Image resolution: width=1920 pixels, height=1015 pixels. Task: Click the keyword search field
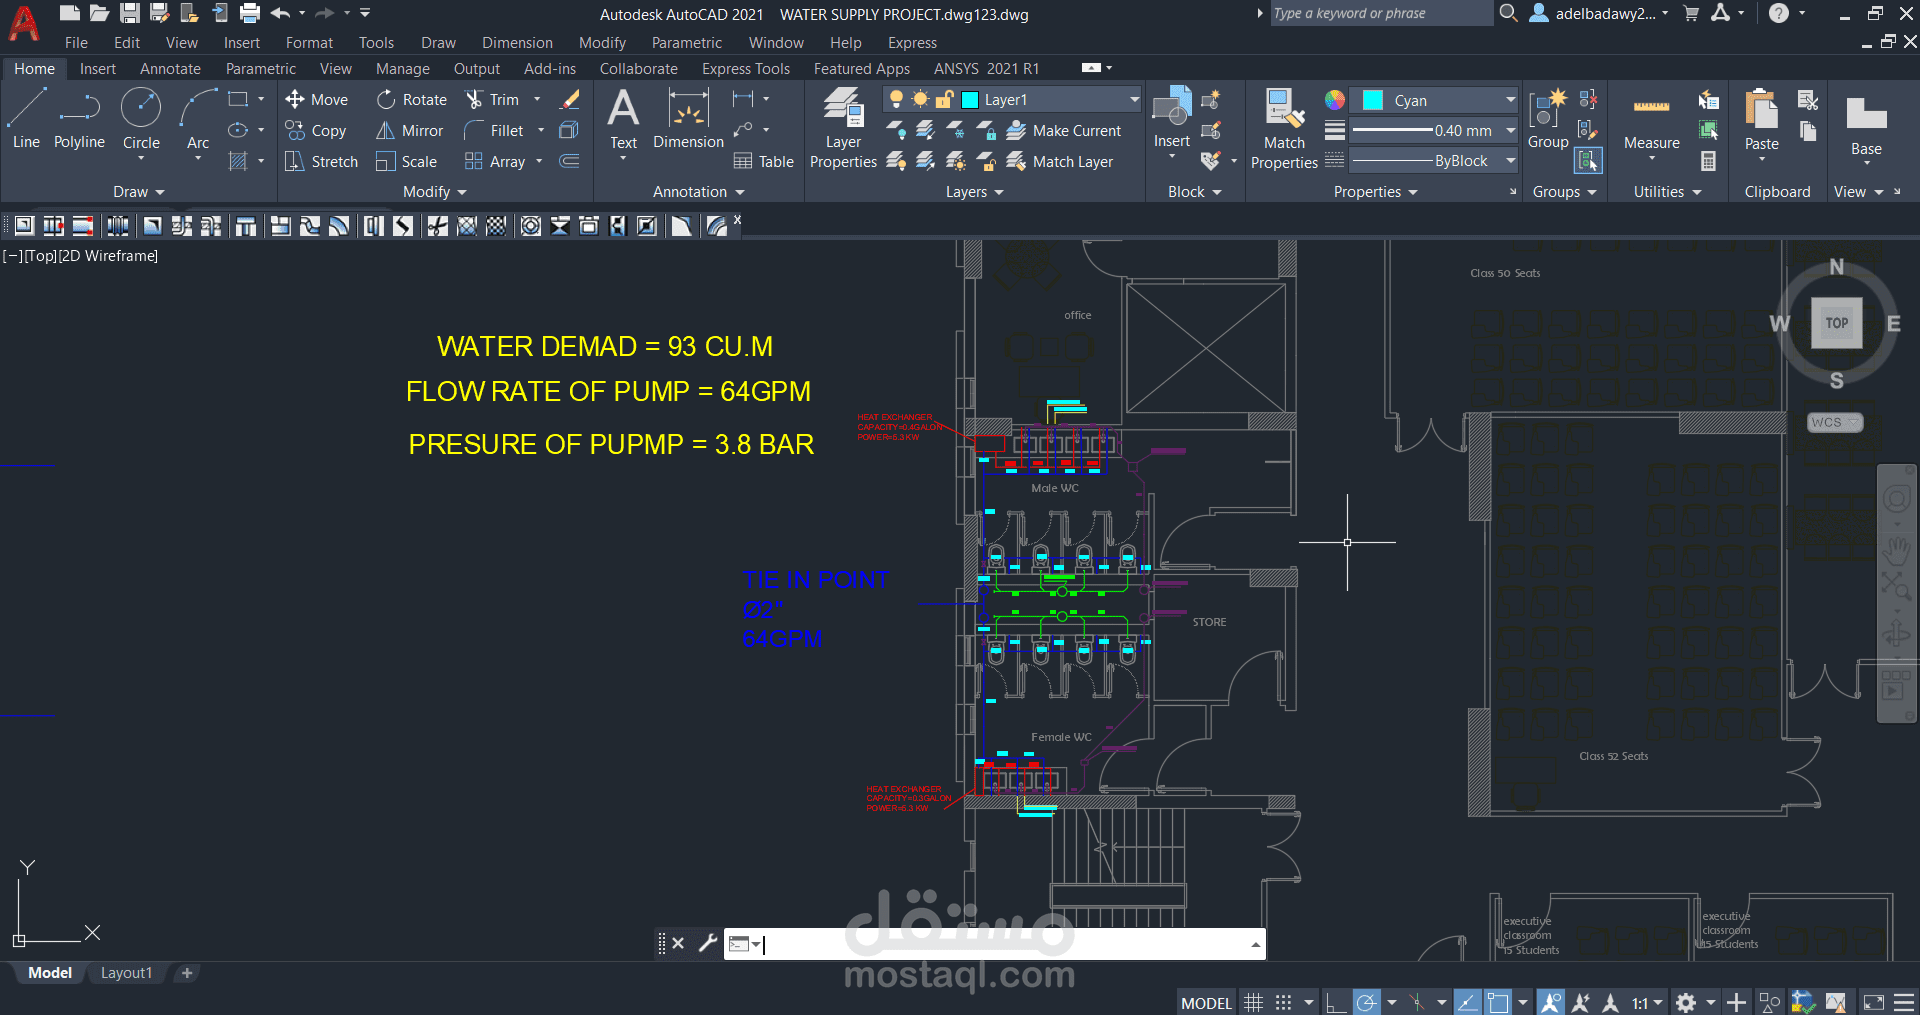click(1380, 13)
